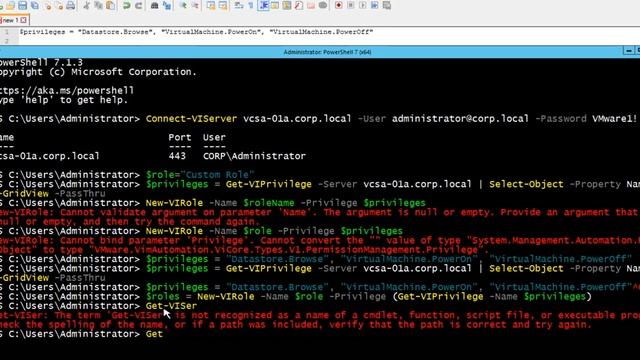Click 'CORP\Administrator' in the output table
The width and height of the screenshot is (640, 360).
(254, 156)
